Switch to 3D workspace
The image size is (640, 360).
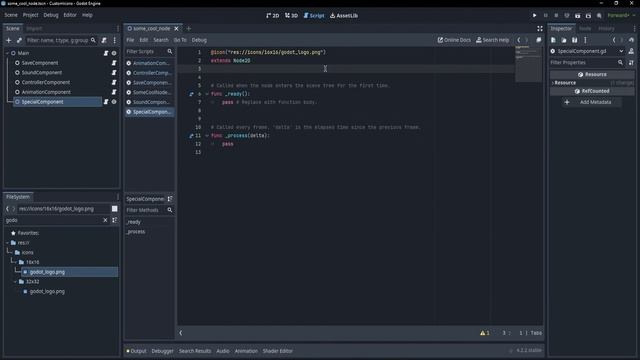(x=291, y=16)
